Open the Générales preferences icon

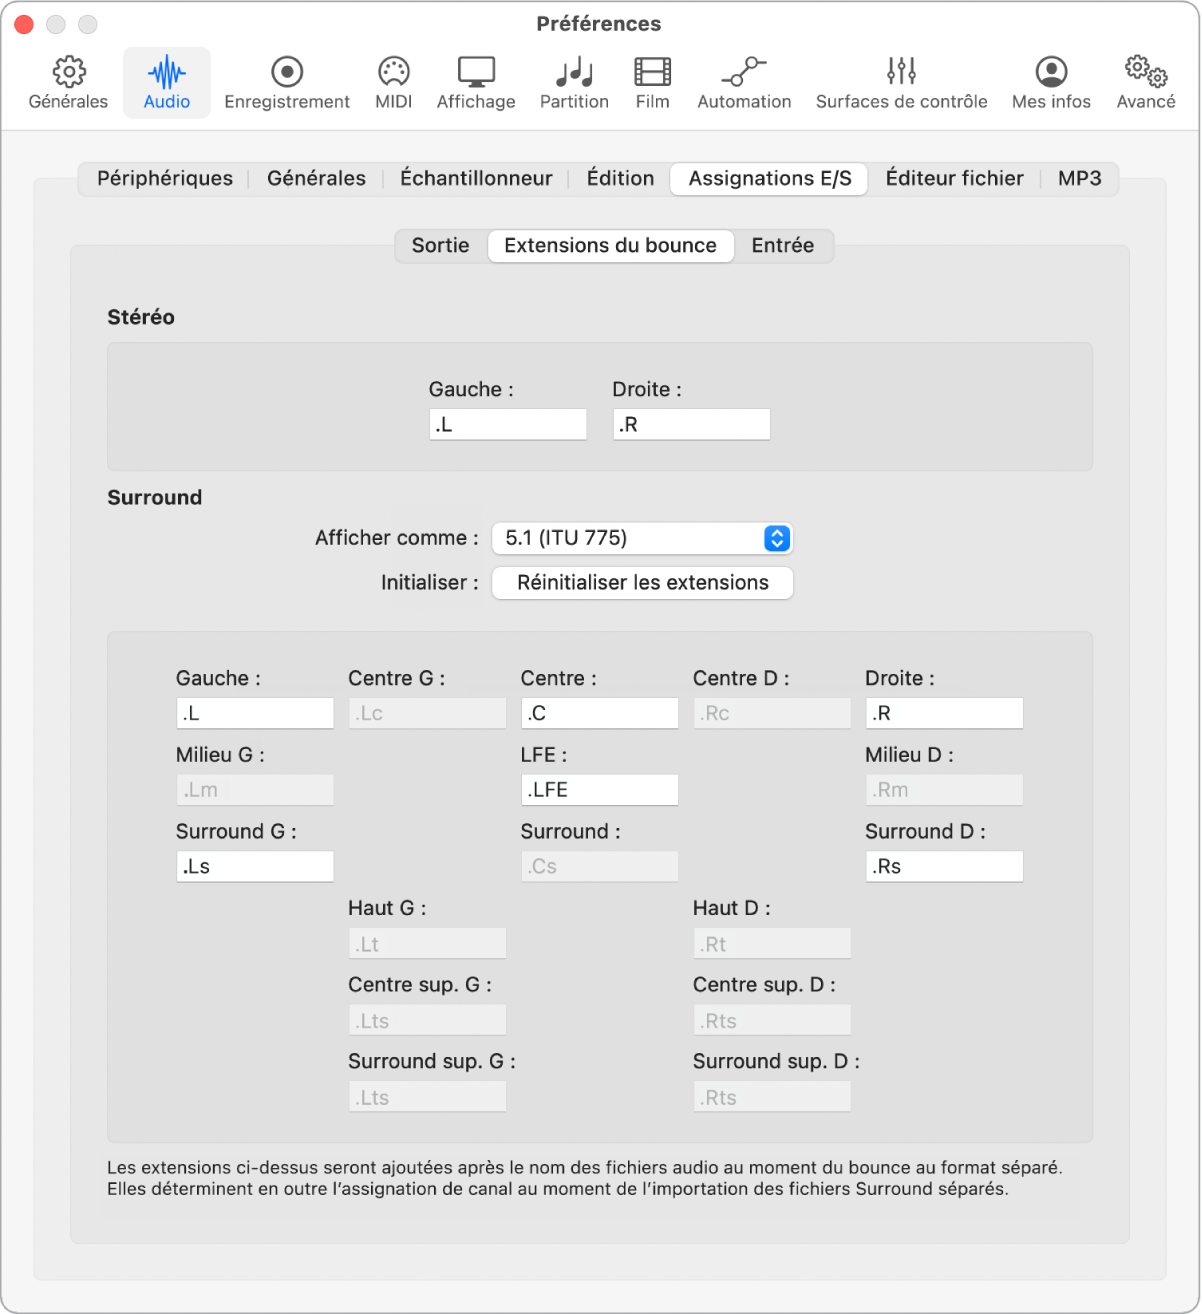click(x=66, y=81)
